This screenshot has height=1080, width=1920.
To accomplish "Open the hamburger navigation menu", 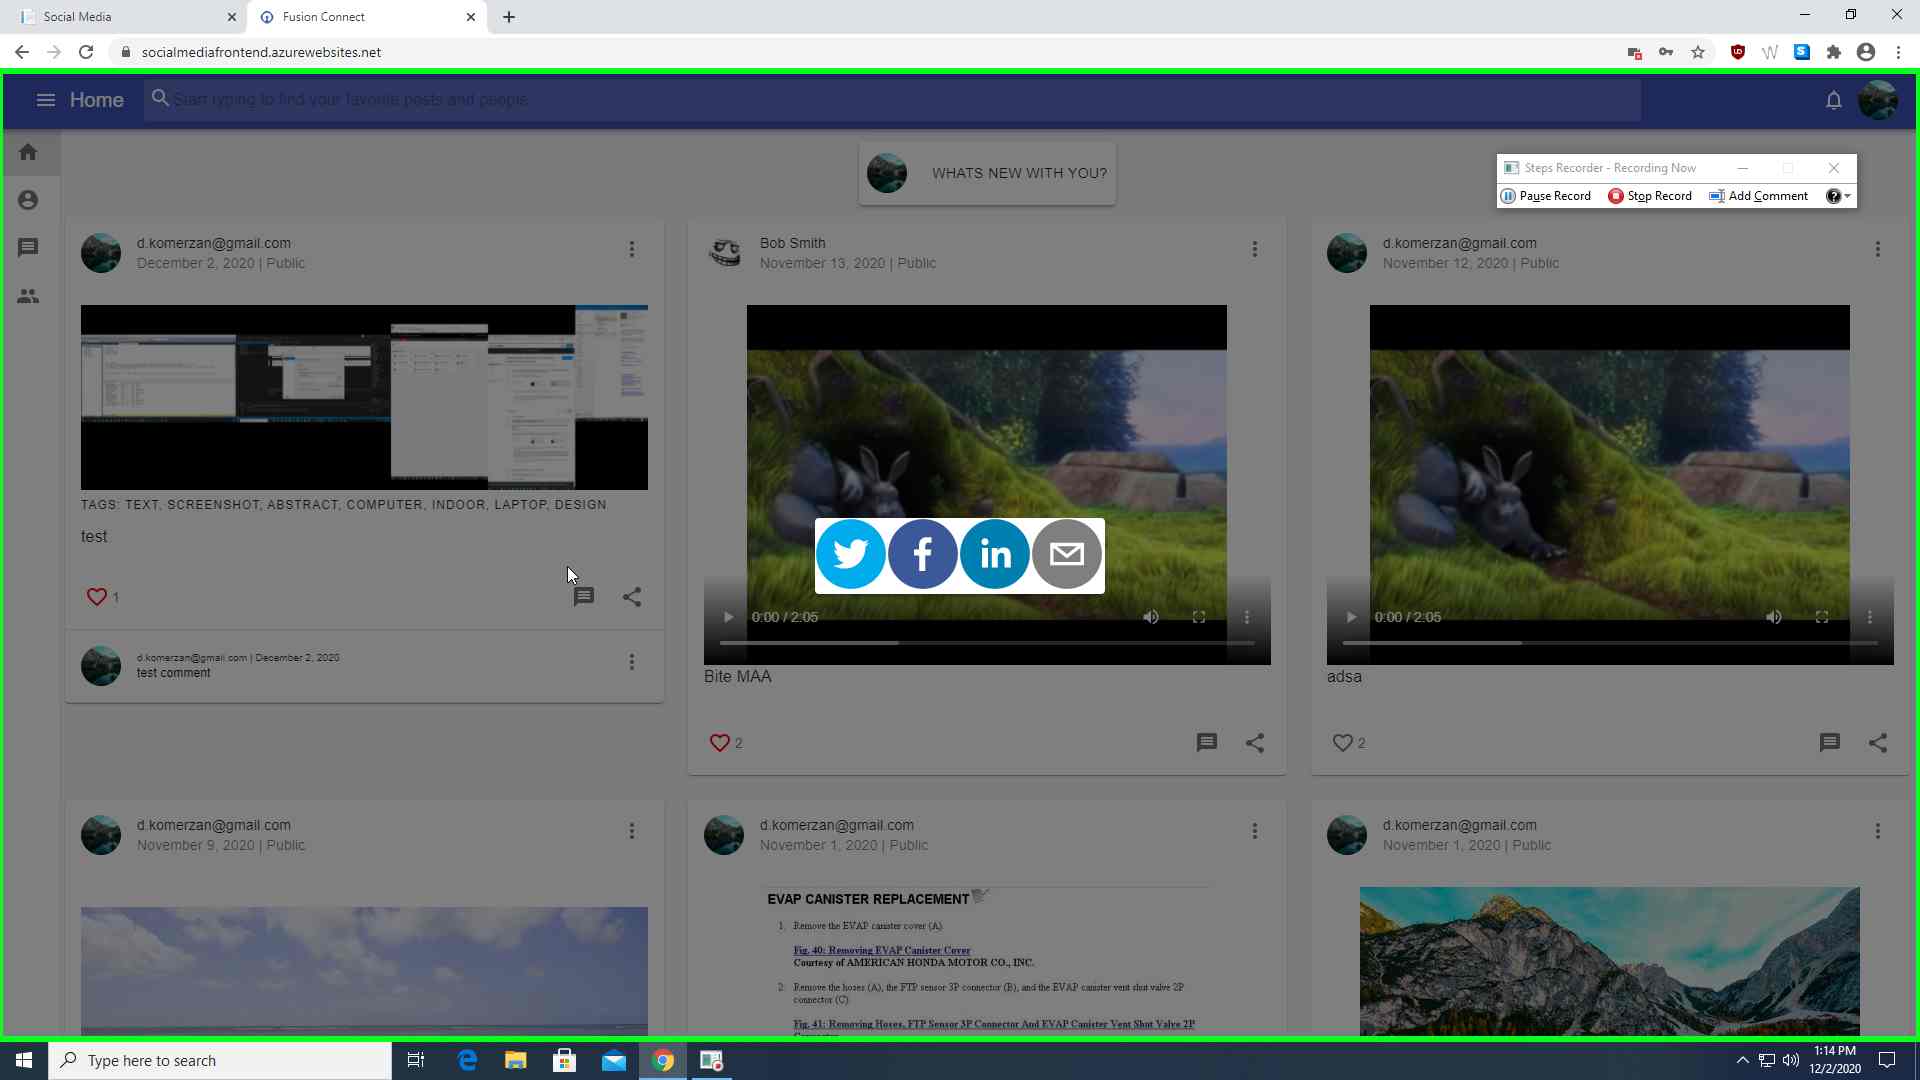I will click(x=45, y=100).
